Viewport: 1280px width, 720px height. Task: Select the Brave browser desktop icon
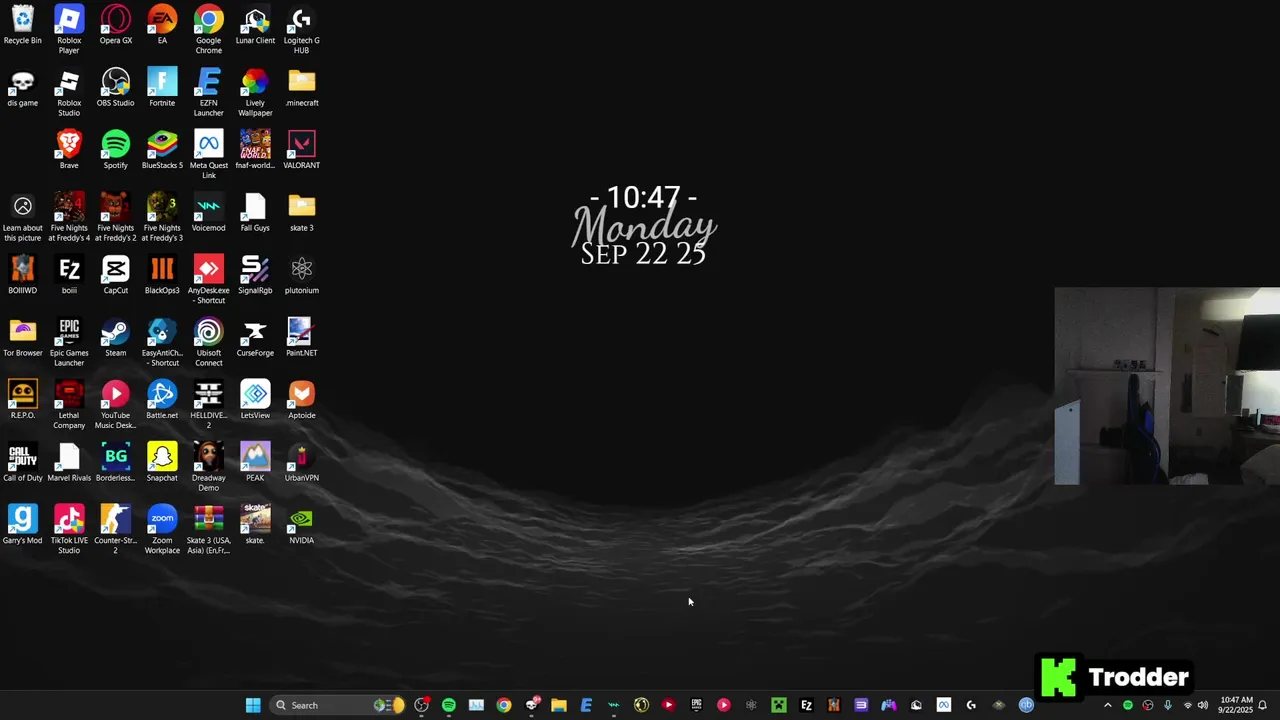tap(69, 150)
